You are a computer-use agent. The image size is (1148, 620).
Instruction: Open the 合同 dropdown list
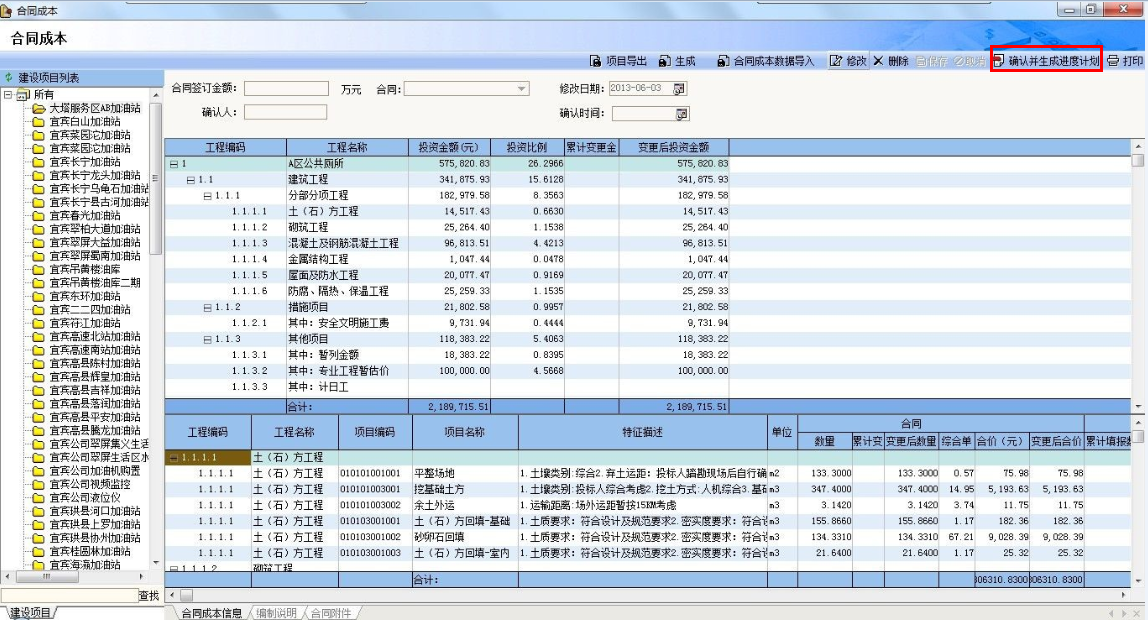(522, 89)
